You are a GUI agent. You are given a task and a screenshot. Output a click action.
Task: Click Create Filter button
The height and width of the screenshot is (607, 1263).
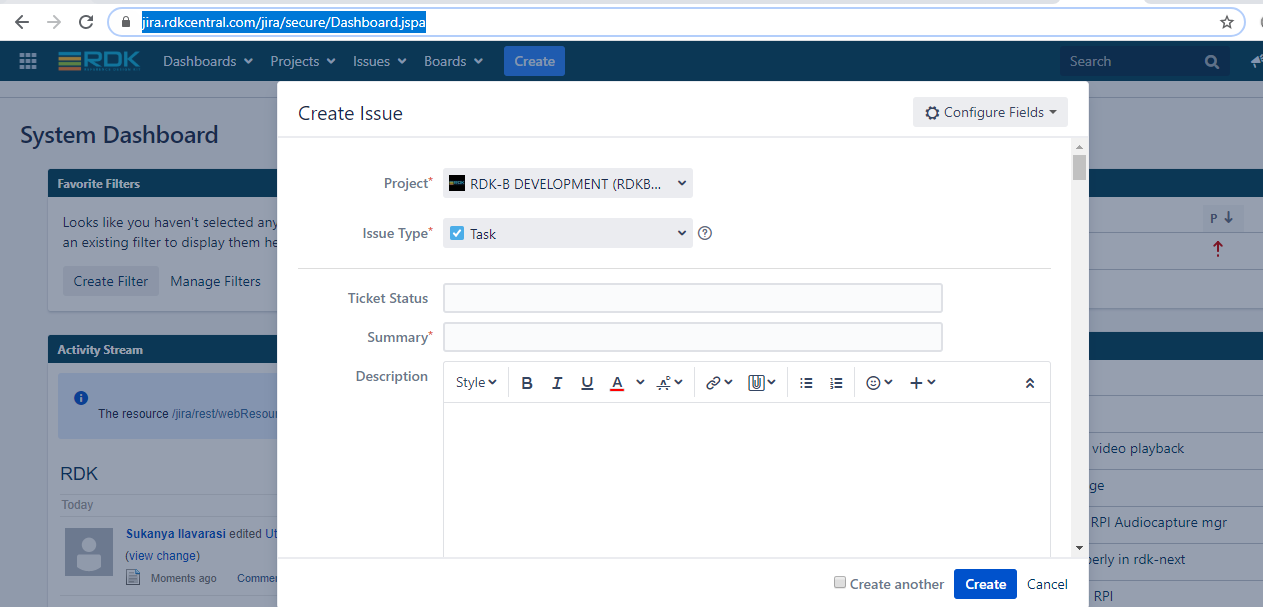(x=111, y=281)
